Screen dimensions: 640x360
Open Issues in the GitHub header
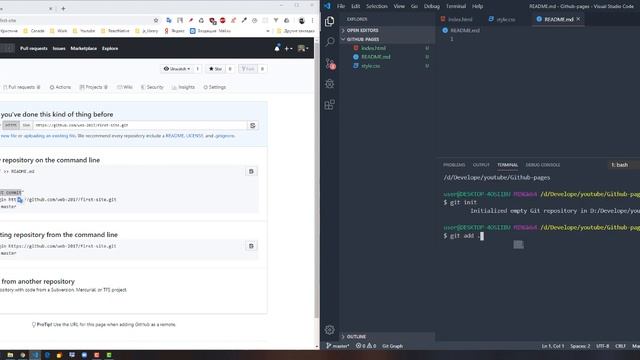tap(59, 48)
